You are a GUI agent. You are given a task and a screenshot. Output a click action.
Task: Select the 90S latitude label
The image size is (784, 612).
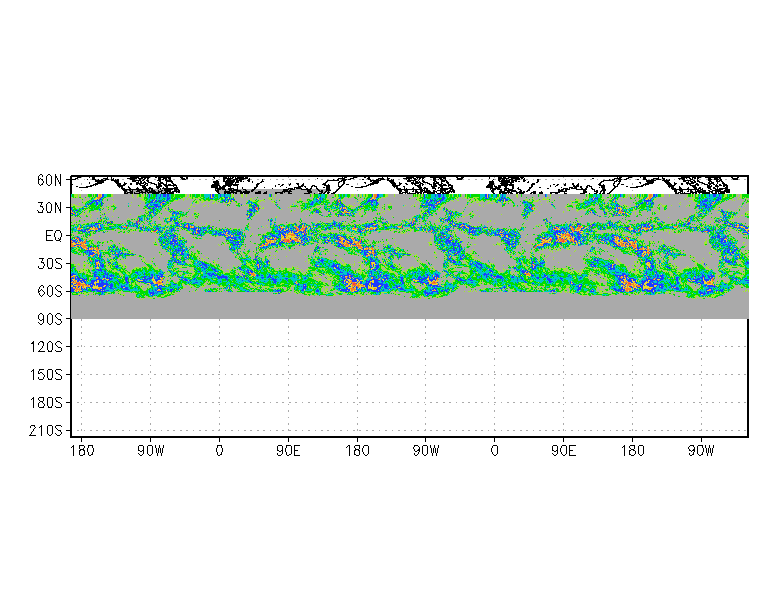[50, 319]
